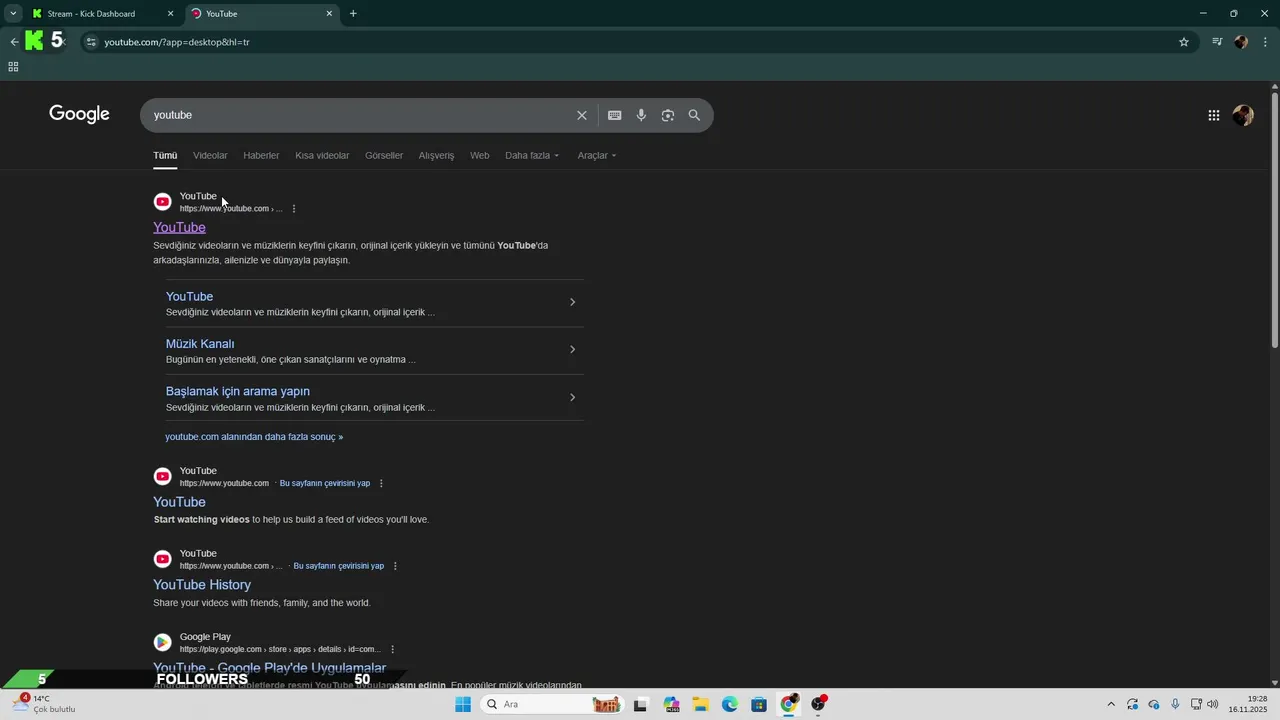Image resolution: width=1280 pixels, height=720 pixels.
Task: Translate the YouTube History page result
Action: click(x=338, y=566)
